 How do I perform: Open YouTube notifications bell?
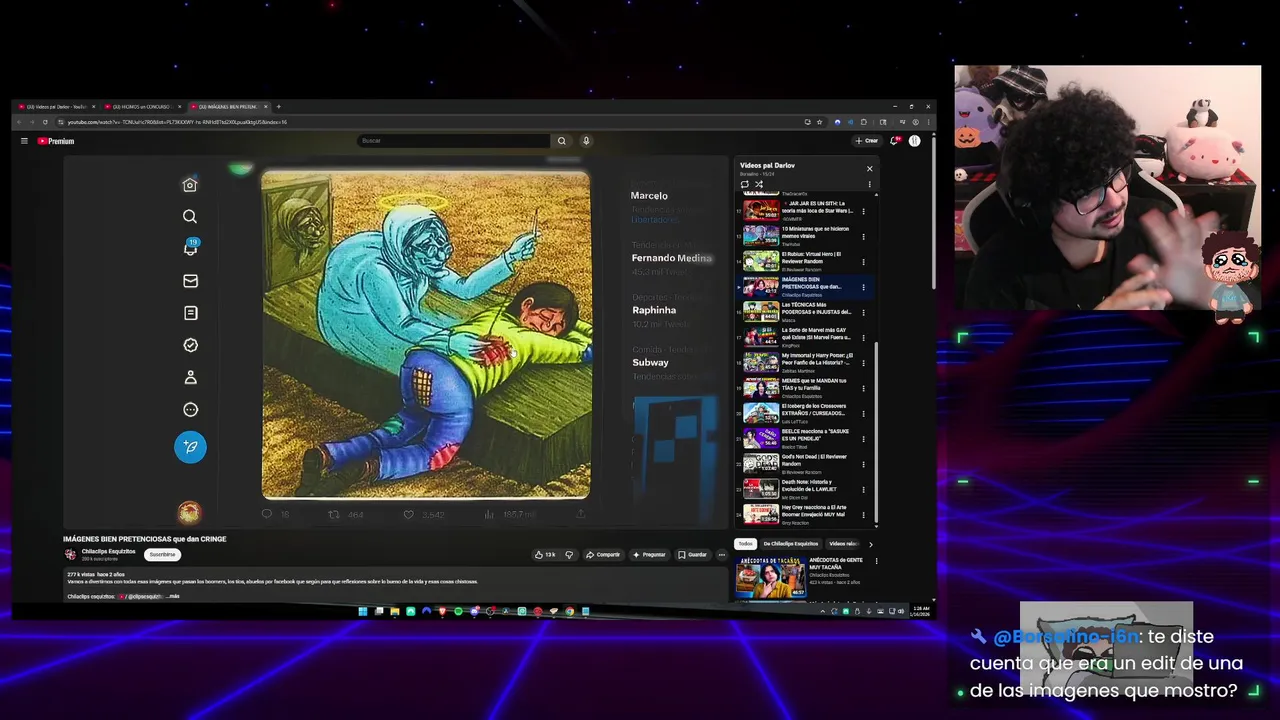[895, 141]
